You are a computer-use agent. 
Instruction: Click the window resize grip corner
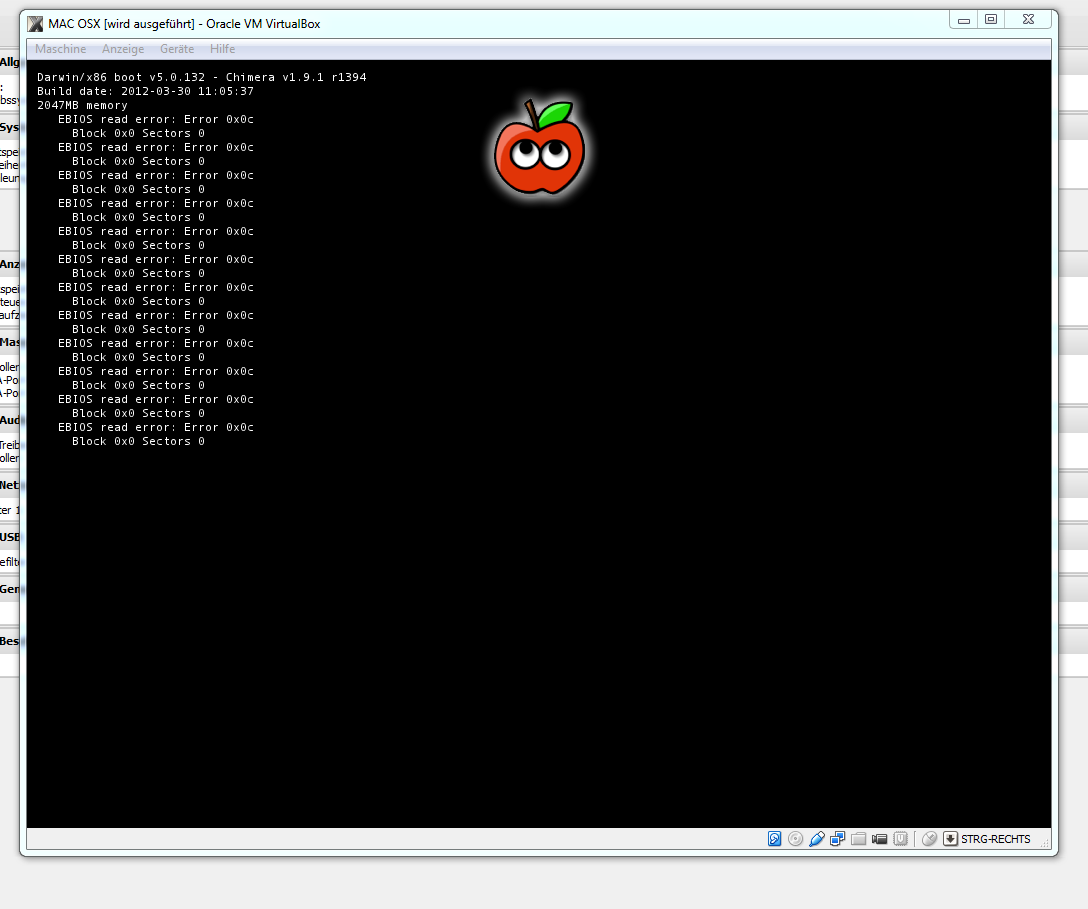(x=1045, y=843)
